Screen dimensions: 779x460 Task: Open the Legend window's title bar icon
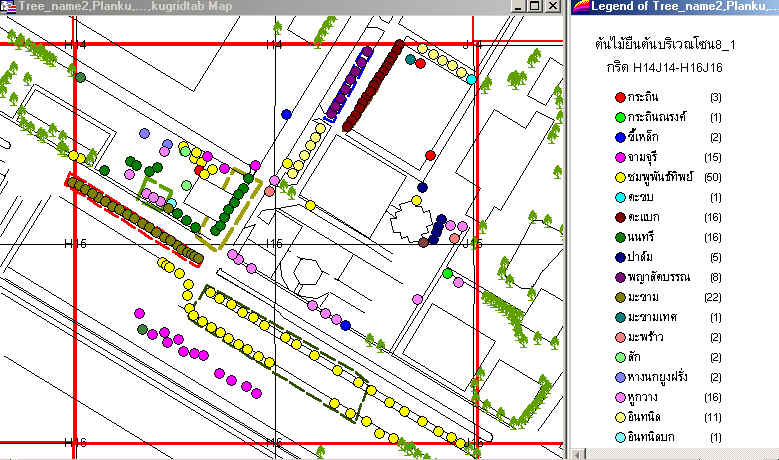click(x=580, y=7)
